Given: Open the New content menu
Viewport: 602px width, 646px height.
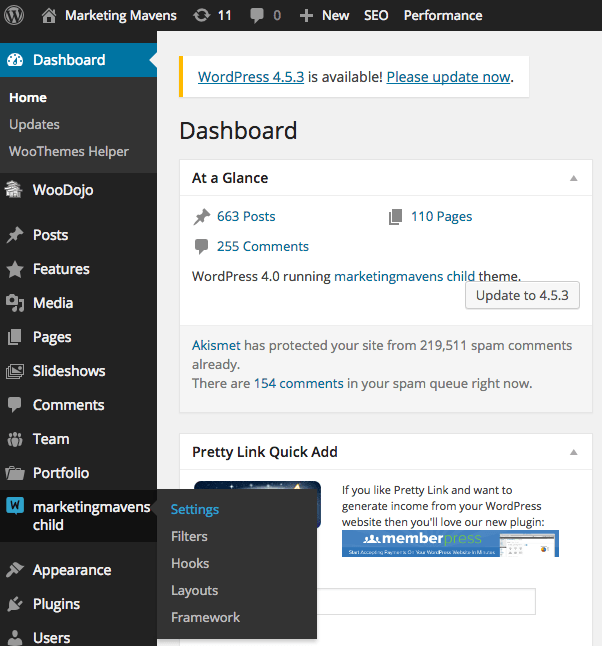Looking at the screenshot, I should [335, 16].
